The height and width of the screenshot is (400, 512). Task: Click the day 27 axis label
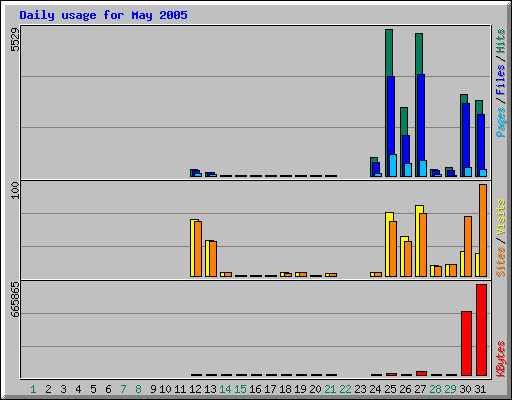pyautogui.click(x=420, y=389)
